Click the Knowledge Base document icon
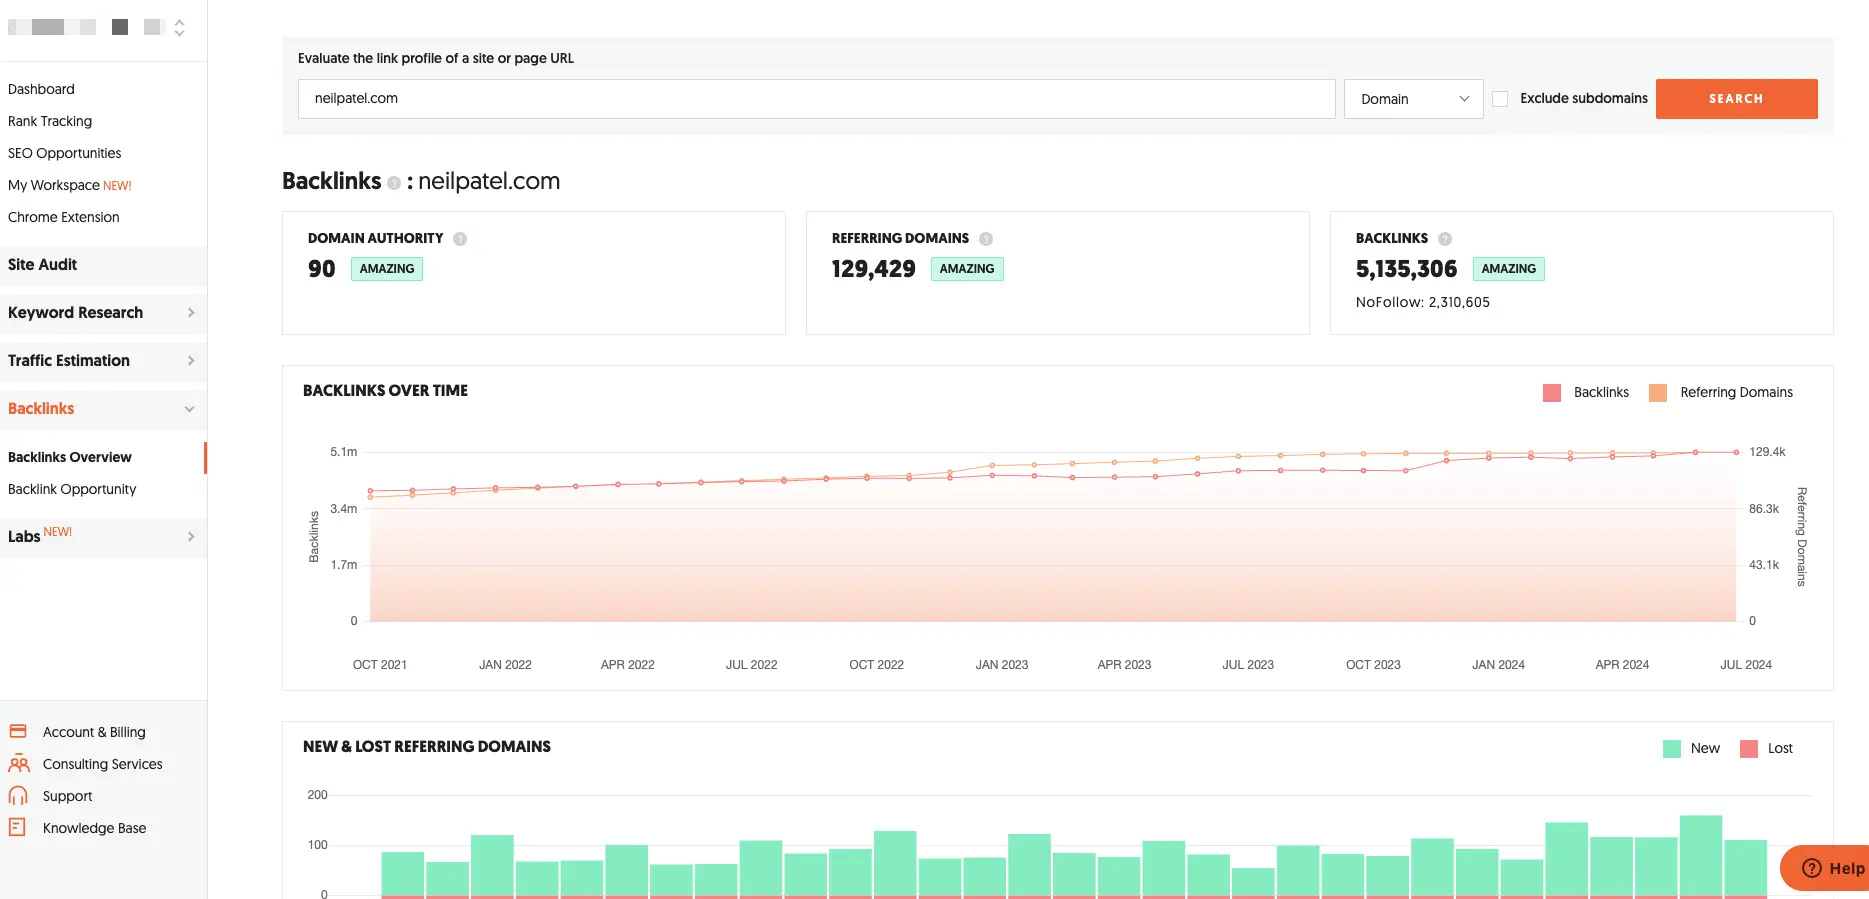Viewport: 1869px width, 899px height. coord(17,827)
